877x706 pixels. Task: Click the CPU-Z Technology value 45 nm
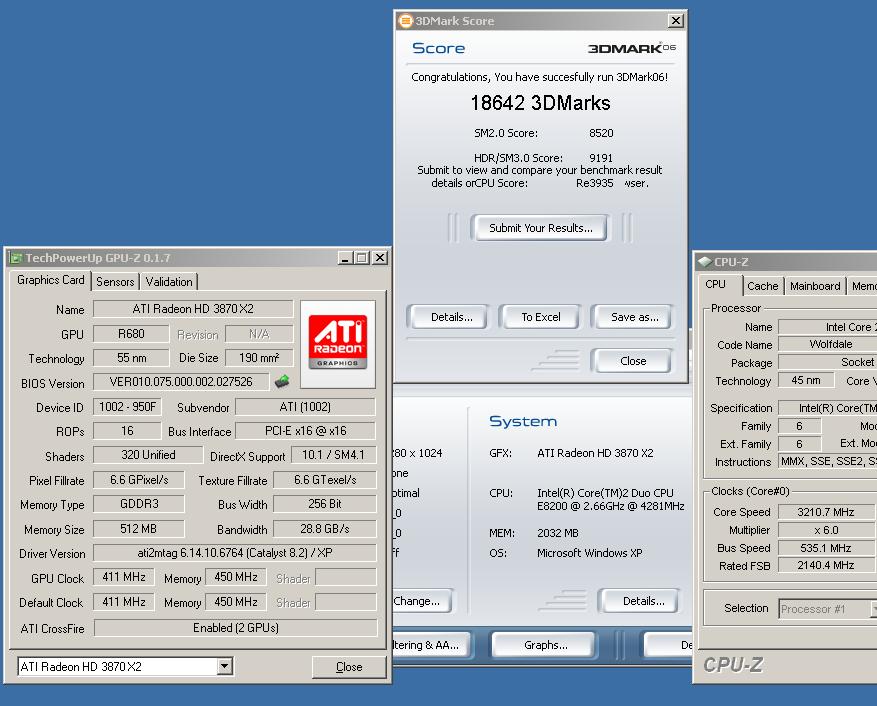coord(806,380)
